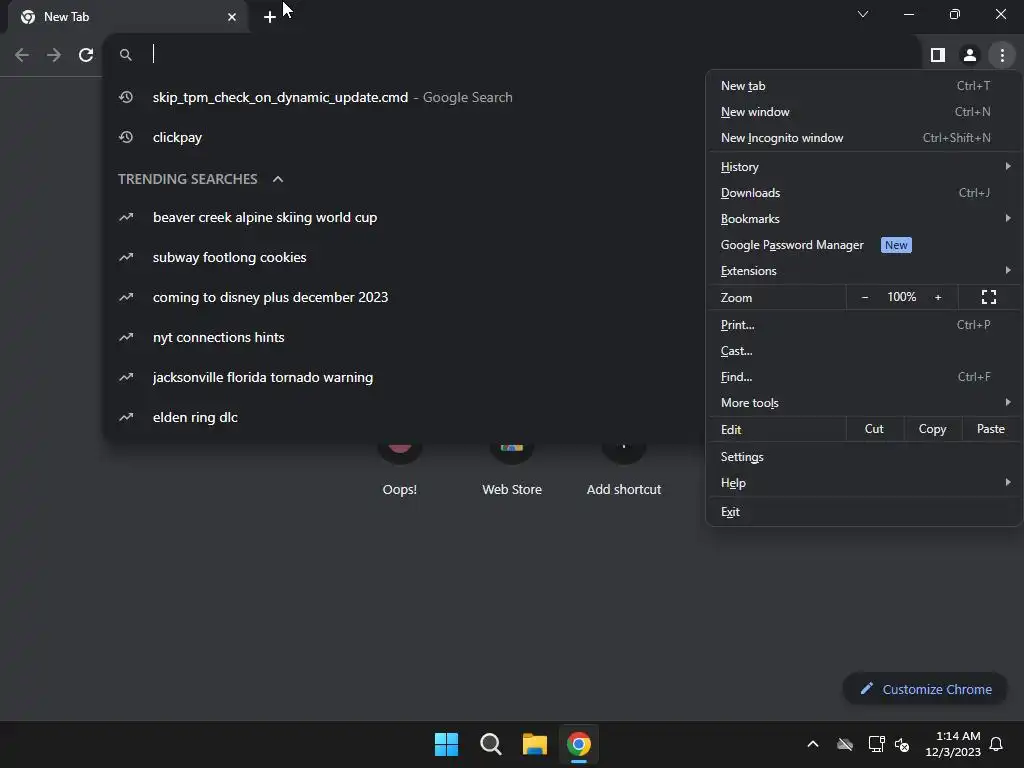Click the Chrome taskbar icon
Screen dimensions: 1024x768
(x=579, y=744)
